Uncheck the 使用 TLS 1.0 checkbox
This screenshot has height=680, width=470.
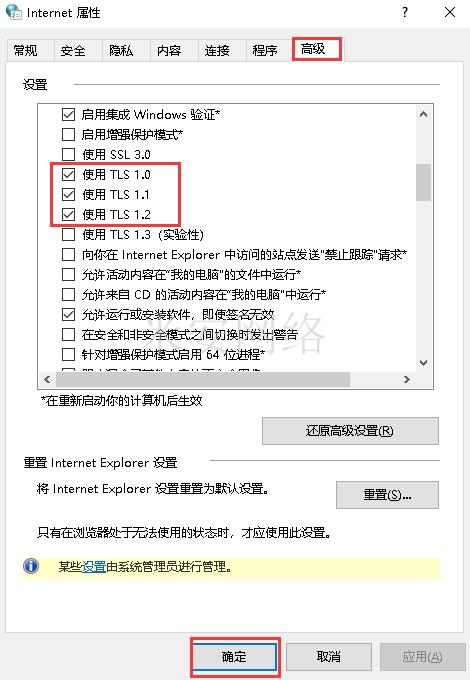69,175
